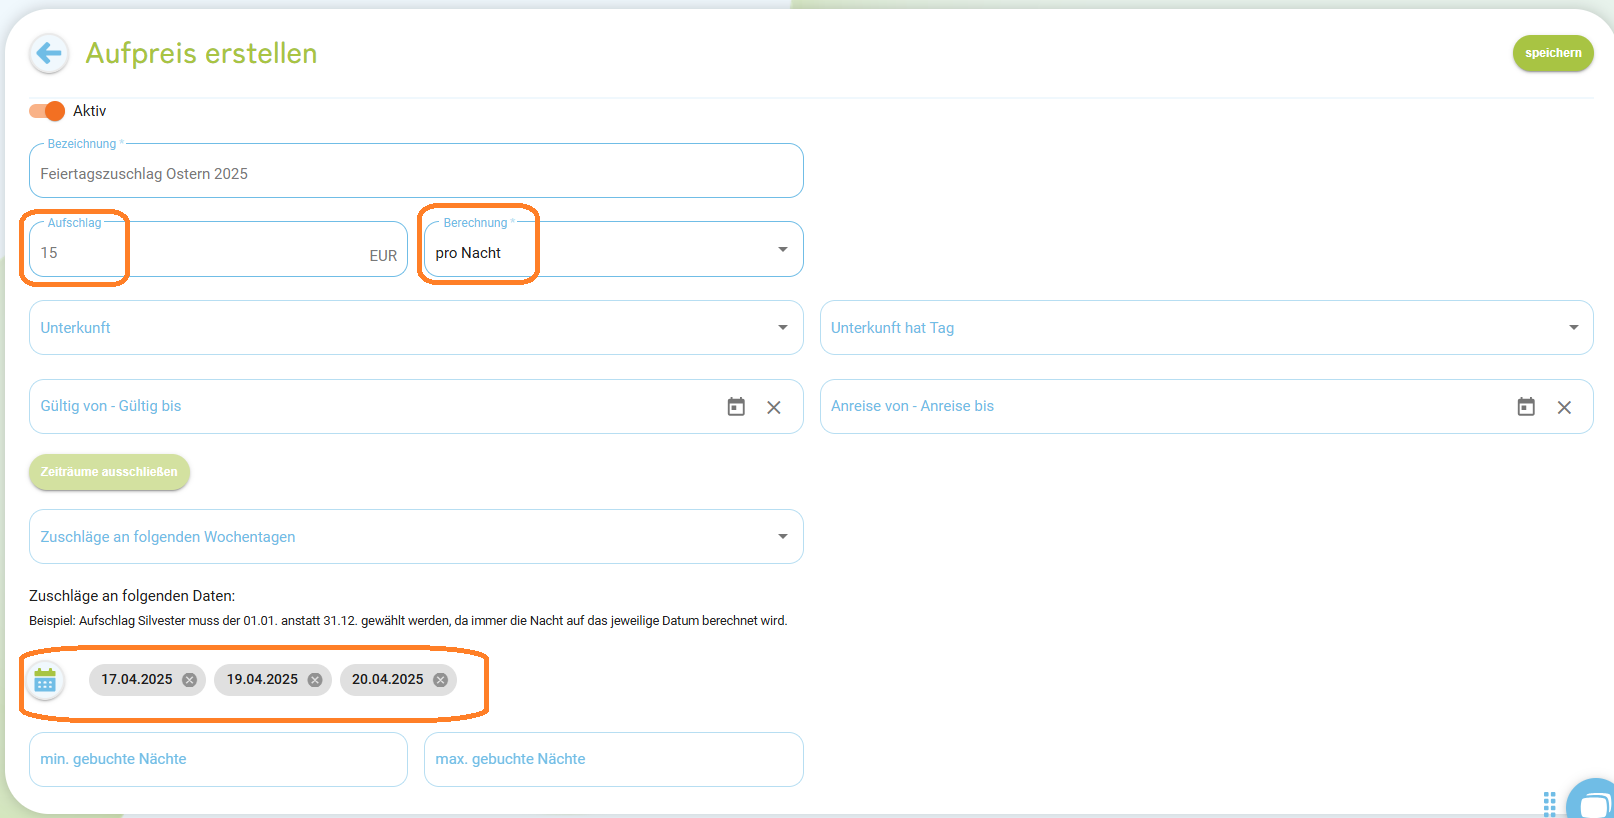The width and height of the screenshot is (1614, 818).
Task: Toggle the Aktiv switch
Action: pyautogui.click(x=47, y=111)
